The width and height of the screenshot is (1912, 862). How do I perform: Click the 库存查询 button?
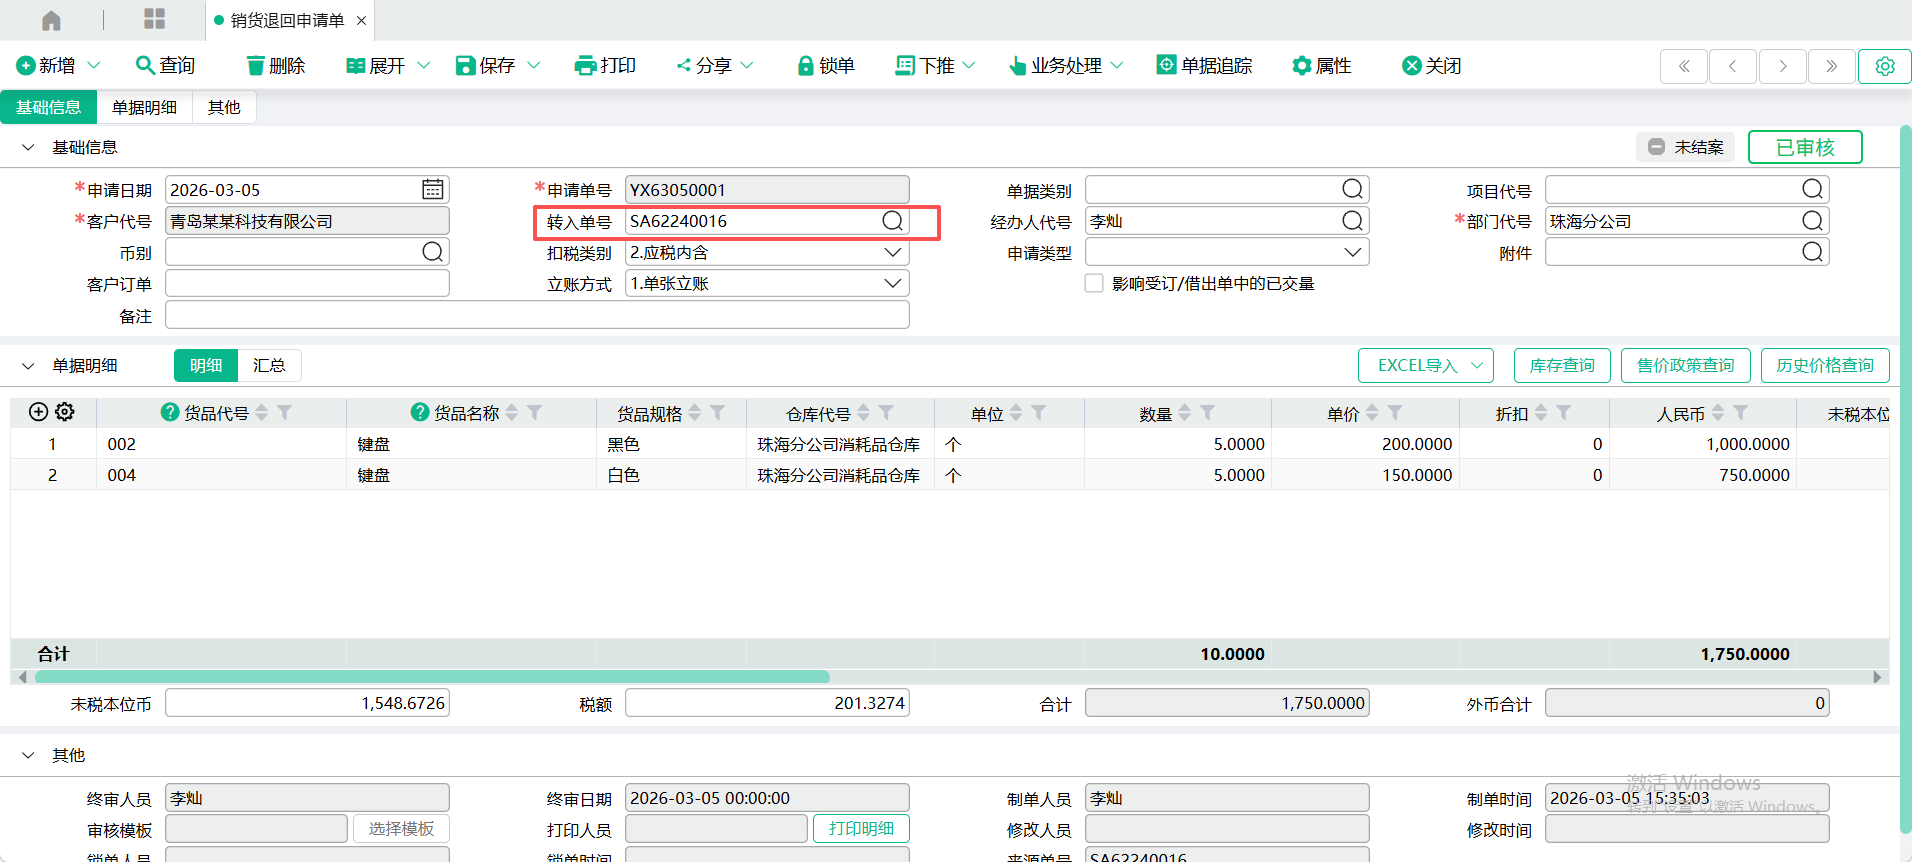click(1561, 366)
